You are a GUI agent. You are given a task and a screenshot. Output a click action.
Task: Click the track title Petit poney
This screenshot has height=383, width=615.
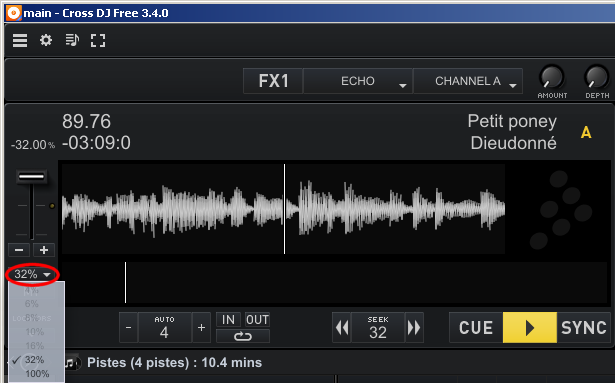[512, 122]
